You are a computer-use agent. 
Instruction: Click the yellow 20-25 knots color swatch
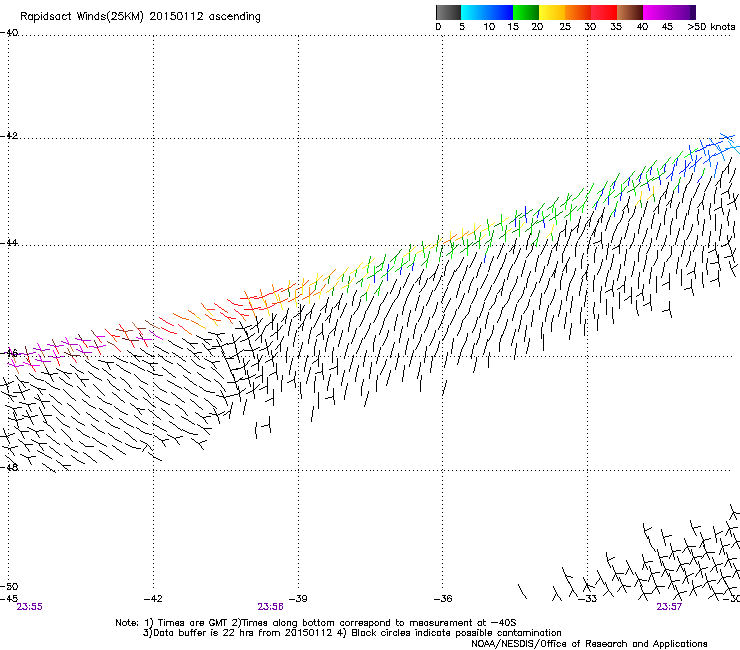tap(552, 12)
